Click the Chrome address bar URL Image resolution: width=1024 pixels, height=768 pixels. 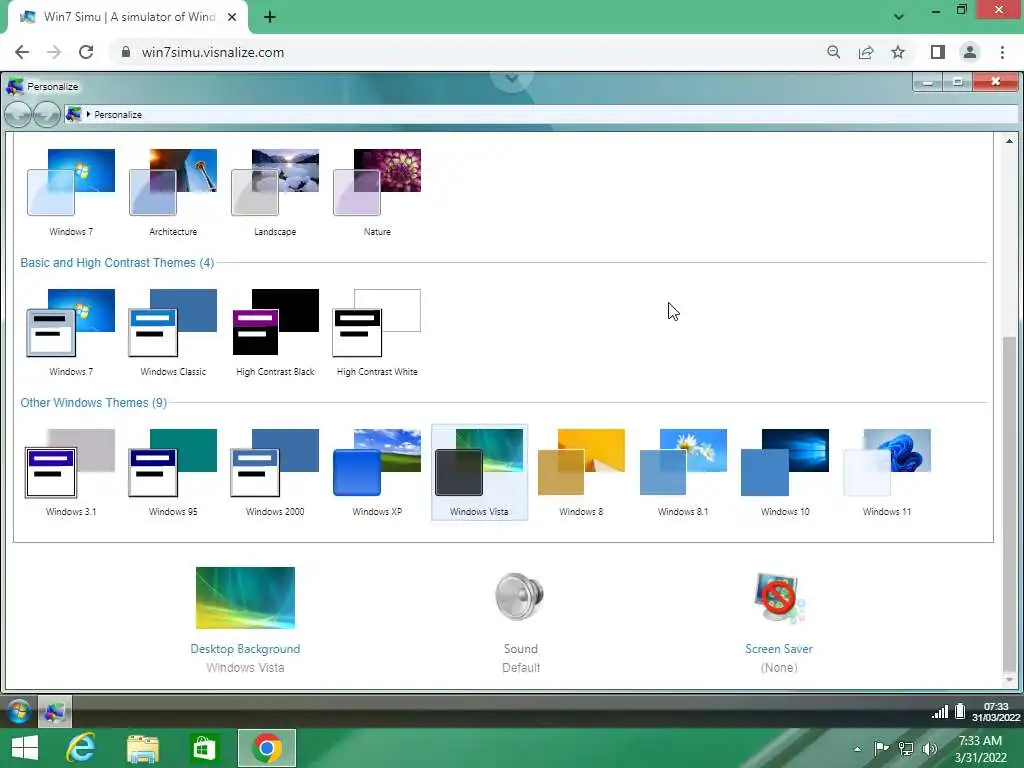pos(213,52)
